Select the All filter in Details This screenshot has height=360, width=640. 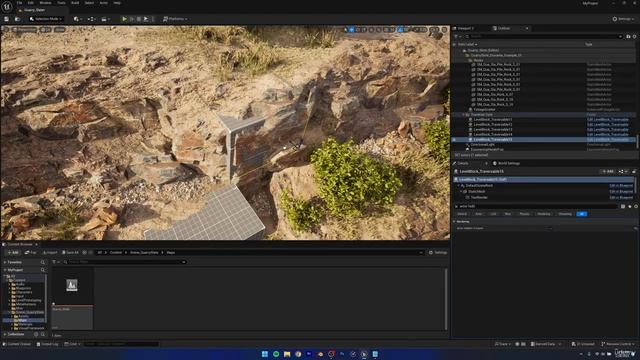tap(582, 214)
